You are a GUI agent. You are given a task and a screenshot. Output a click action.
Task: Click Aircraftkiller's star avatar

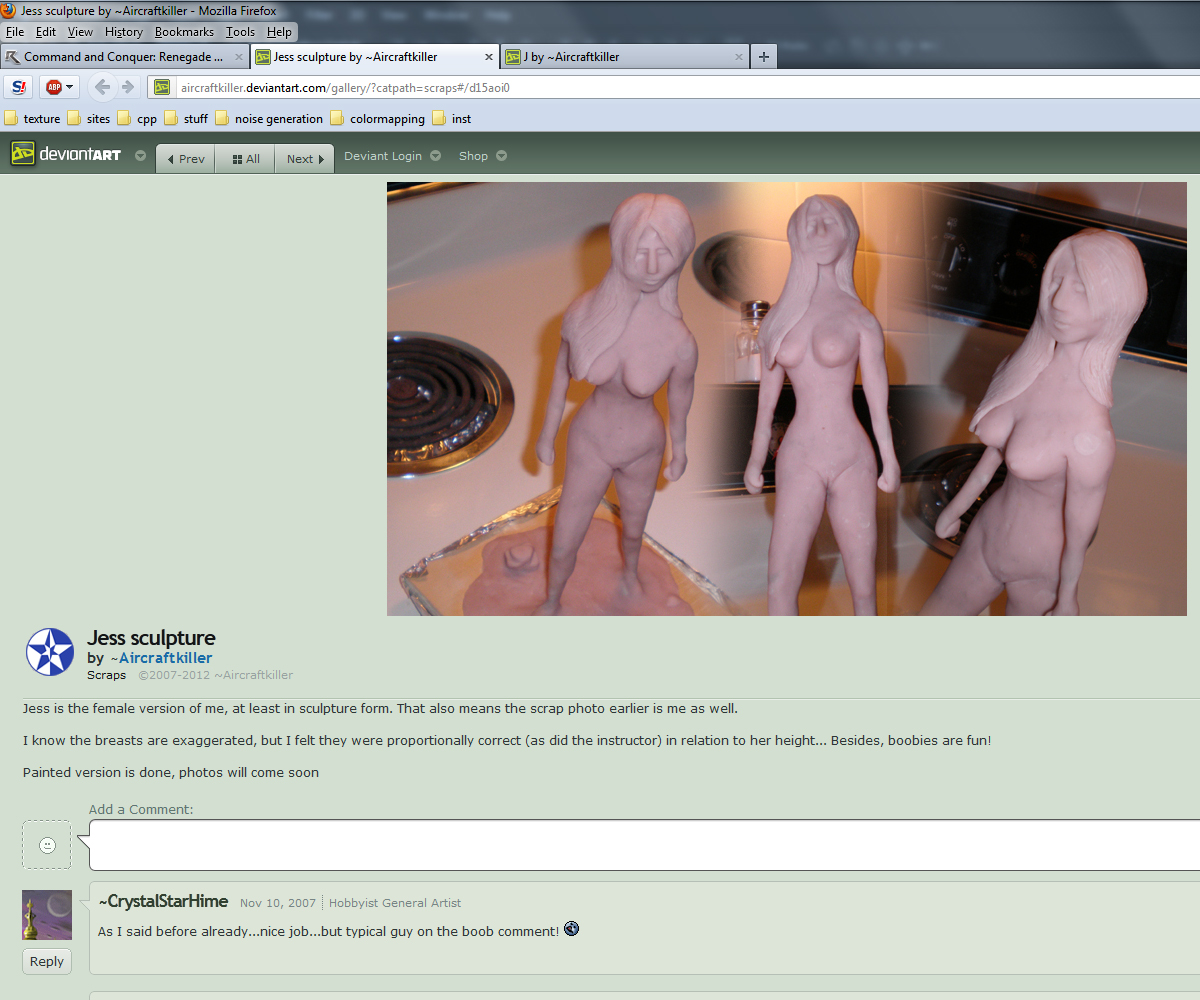49,652
